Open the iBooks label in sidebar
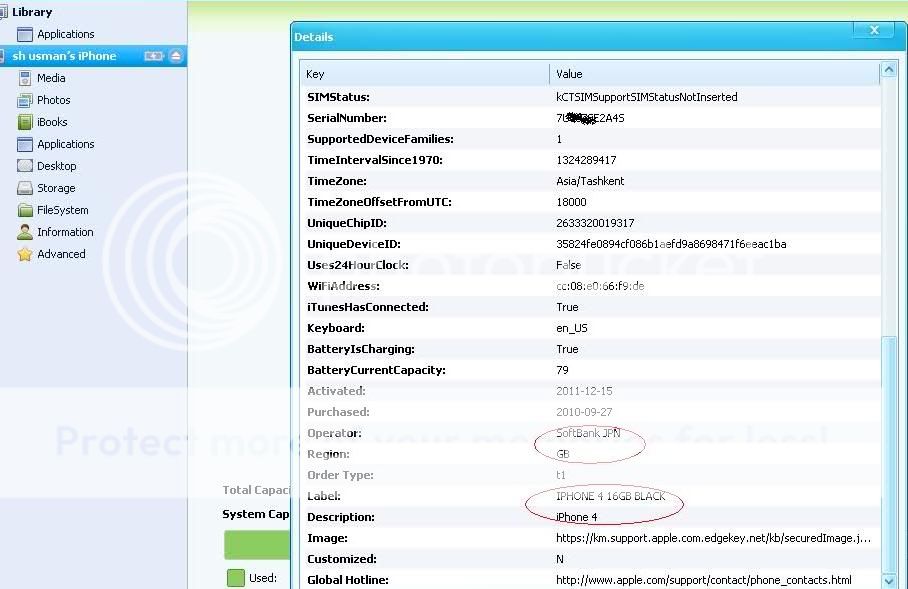This screenshot has height=589, width=908. [52, 122]
